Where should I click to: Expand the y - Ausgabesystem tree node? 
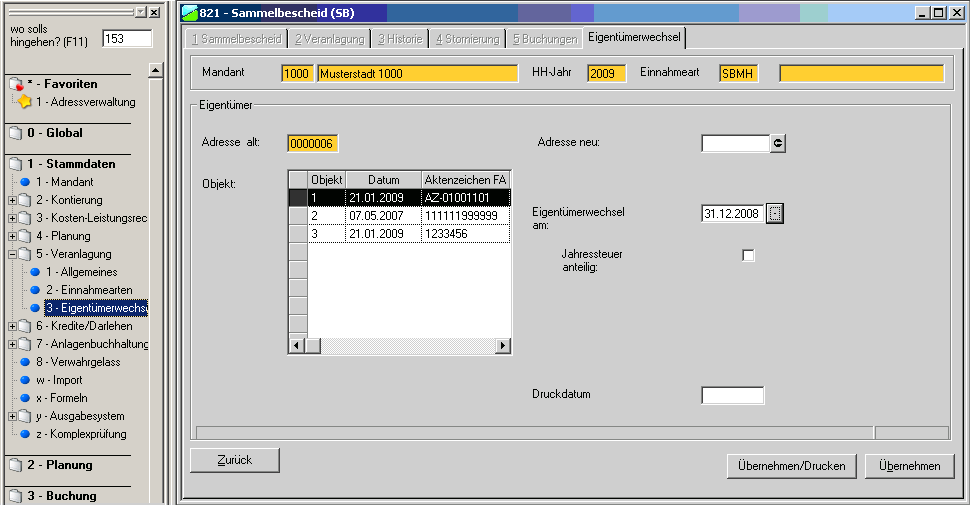click(12, 416)
